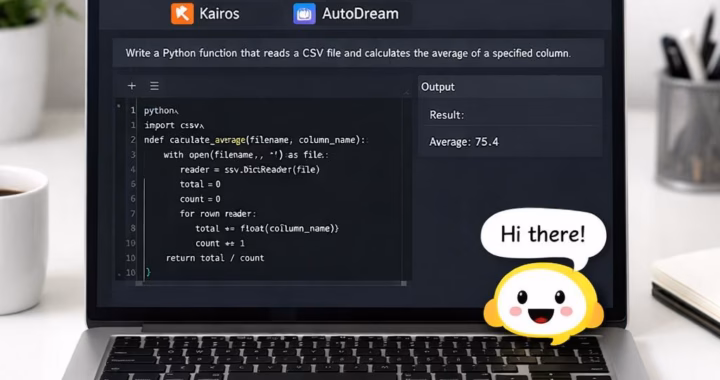Click the 'count += 1' code line

click(220, 243)
